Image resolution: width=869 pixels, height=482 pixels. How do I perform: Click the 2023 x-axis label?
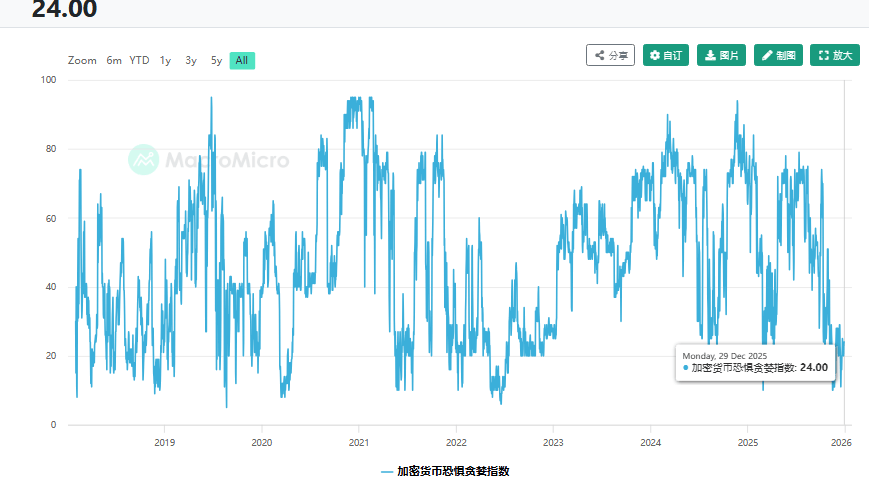click(553, 442)
